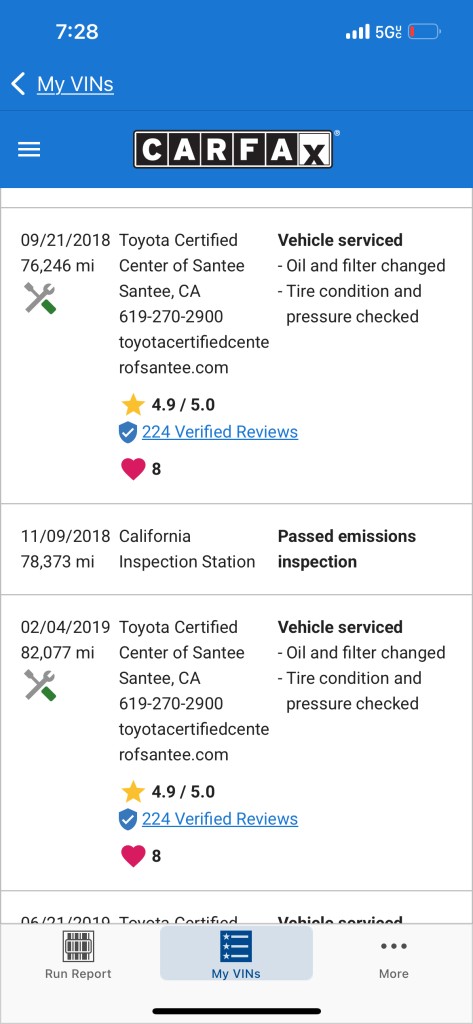473x1024 pixels.
Task: Open Run Report tab
Action: pos(78,954)
